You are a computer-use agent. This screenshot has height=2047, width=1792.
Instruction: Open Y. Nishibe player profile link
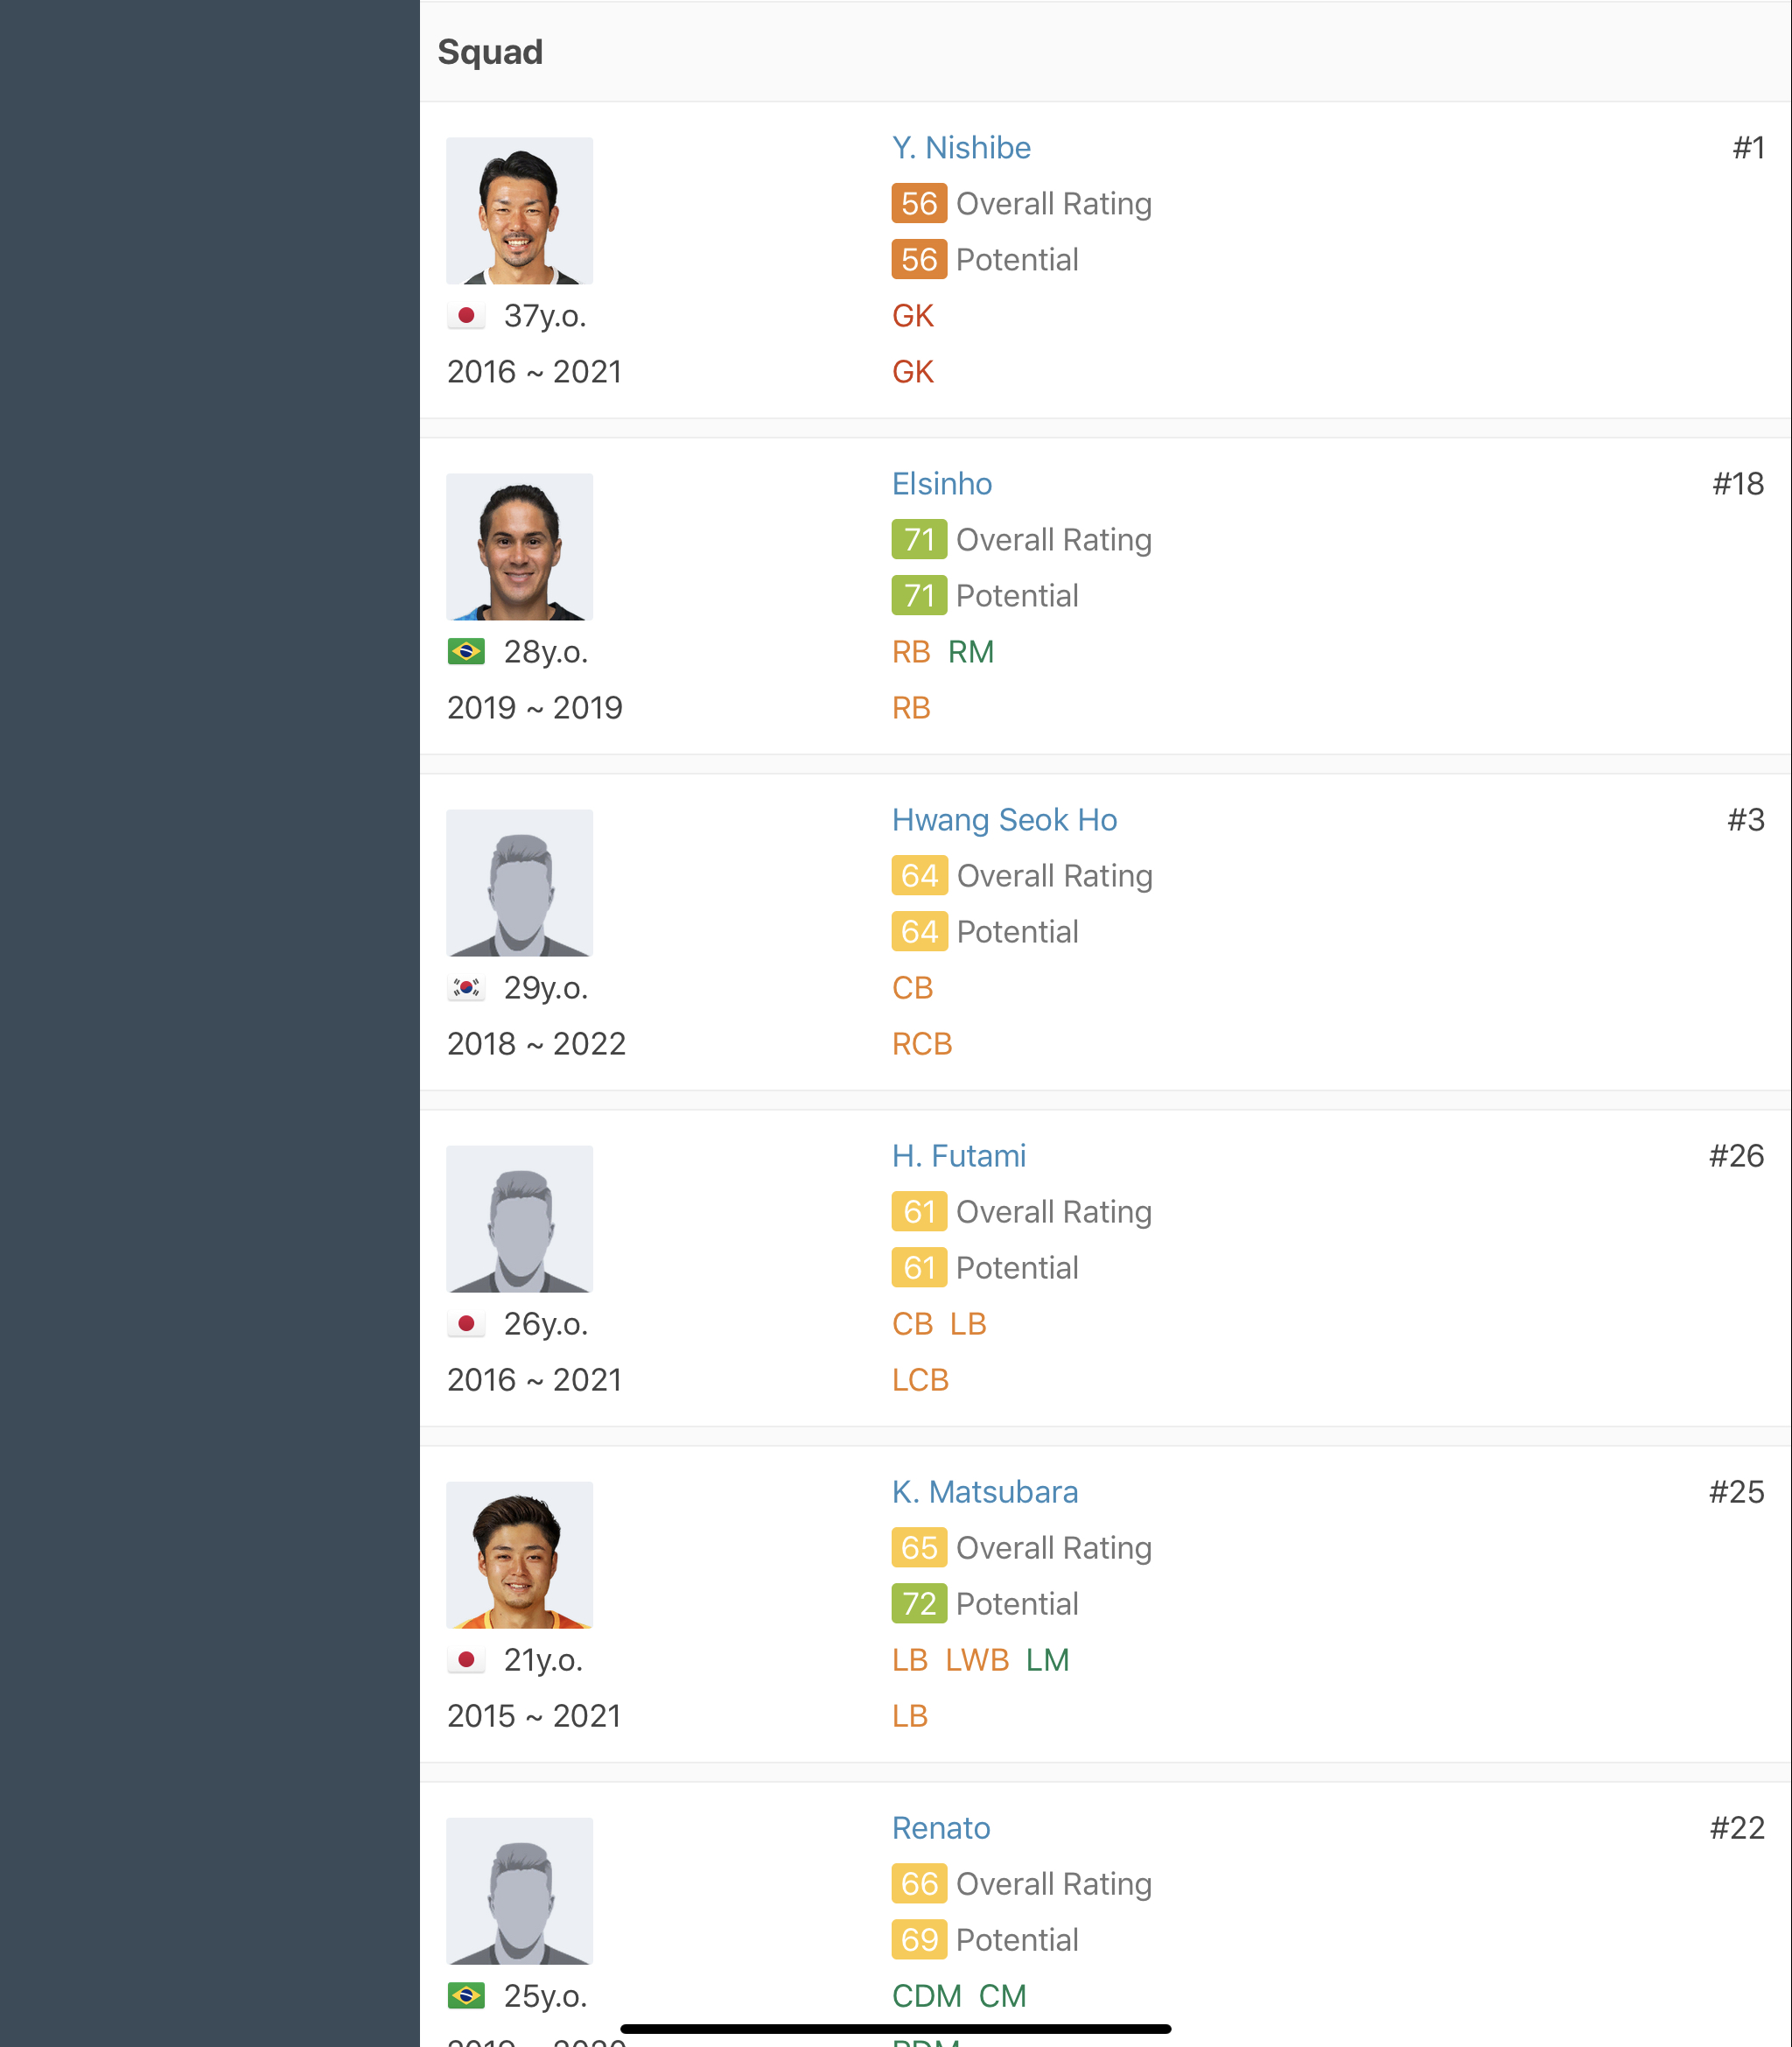(961, 148)
